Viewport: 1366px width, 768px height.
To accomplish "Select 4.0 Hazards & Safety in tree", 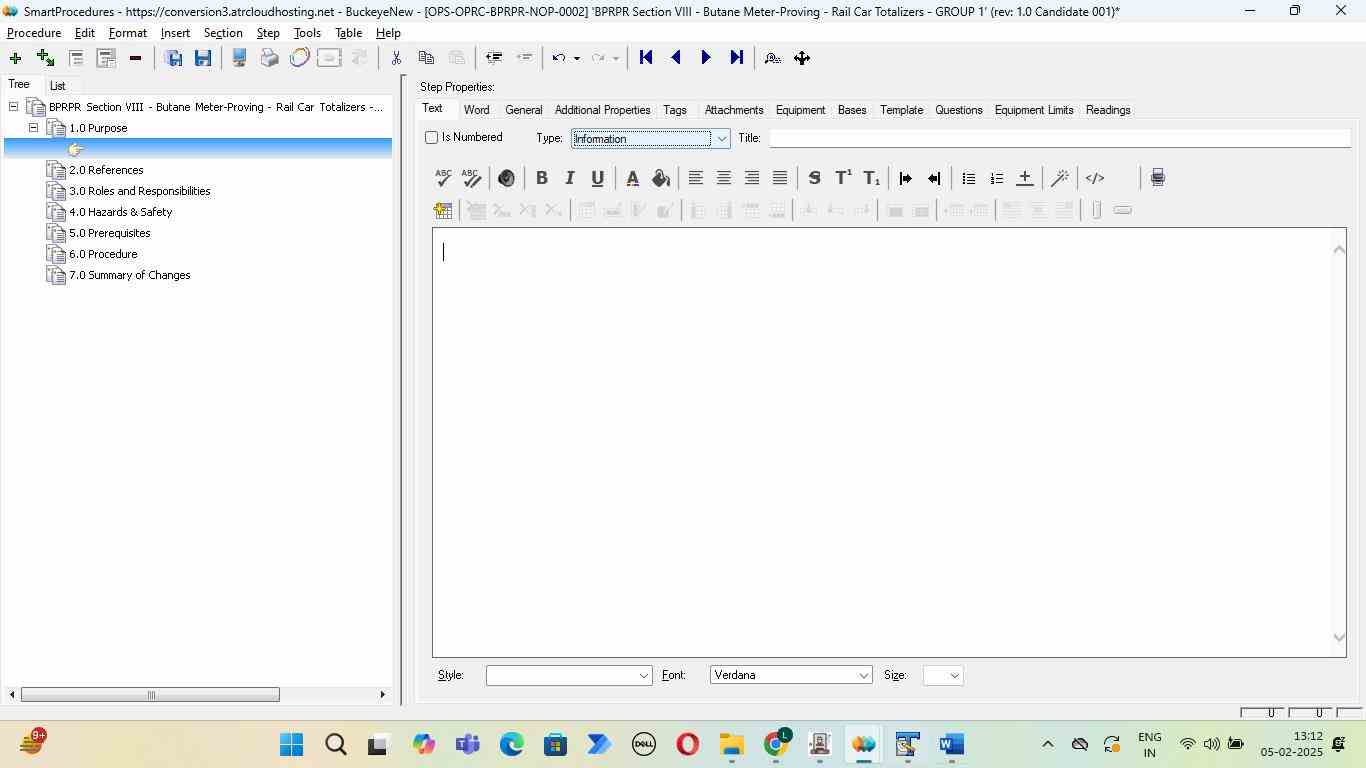I will click(120, 212).
